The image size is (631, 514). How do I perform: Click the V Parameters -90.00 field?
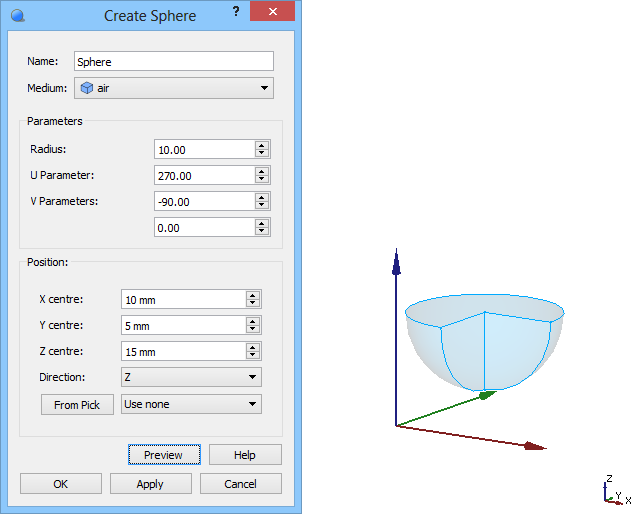pyautogui.click(x=204, y=201)
